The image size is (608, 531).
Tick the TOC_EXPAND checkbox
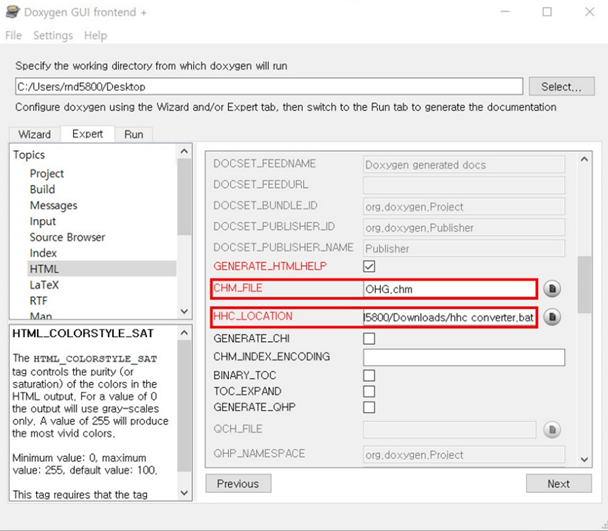tap(369, 391)
